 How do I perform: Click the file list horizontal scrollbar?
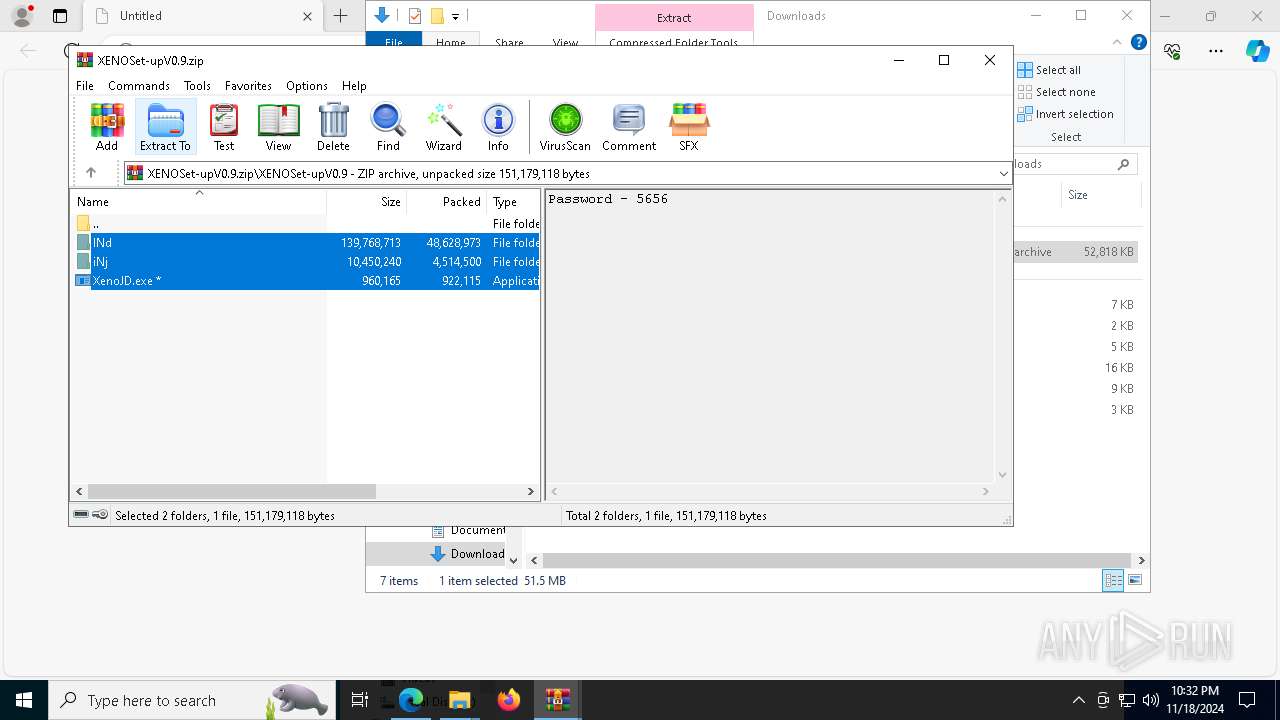click(x=231, y=491)
